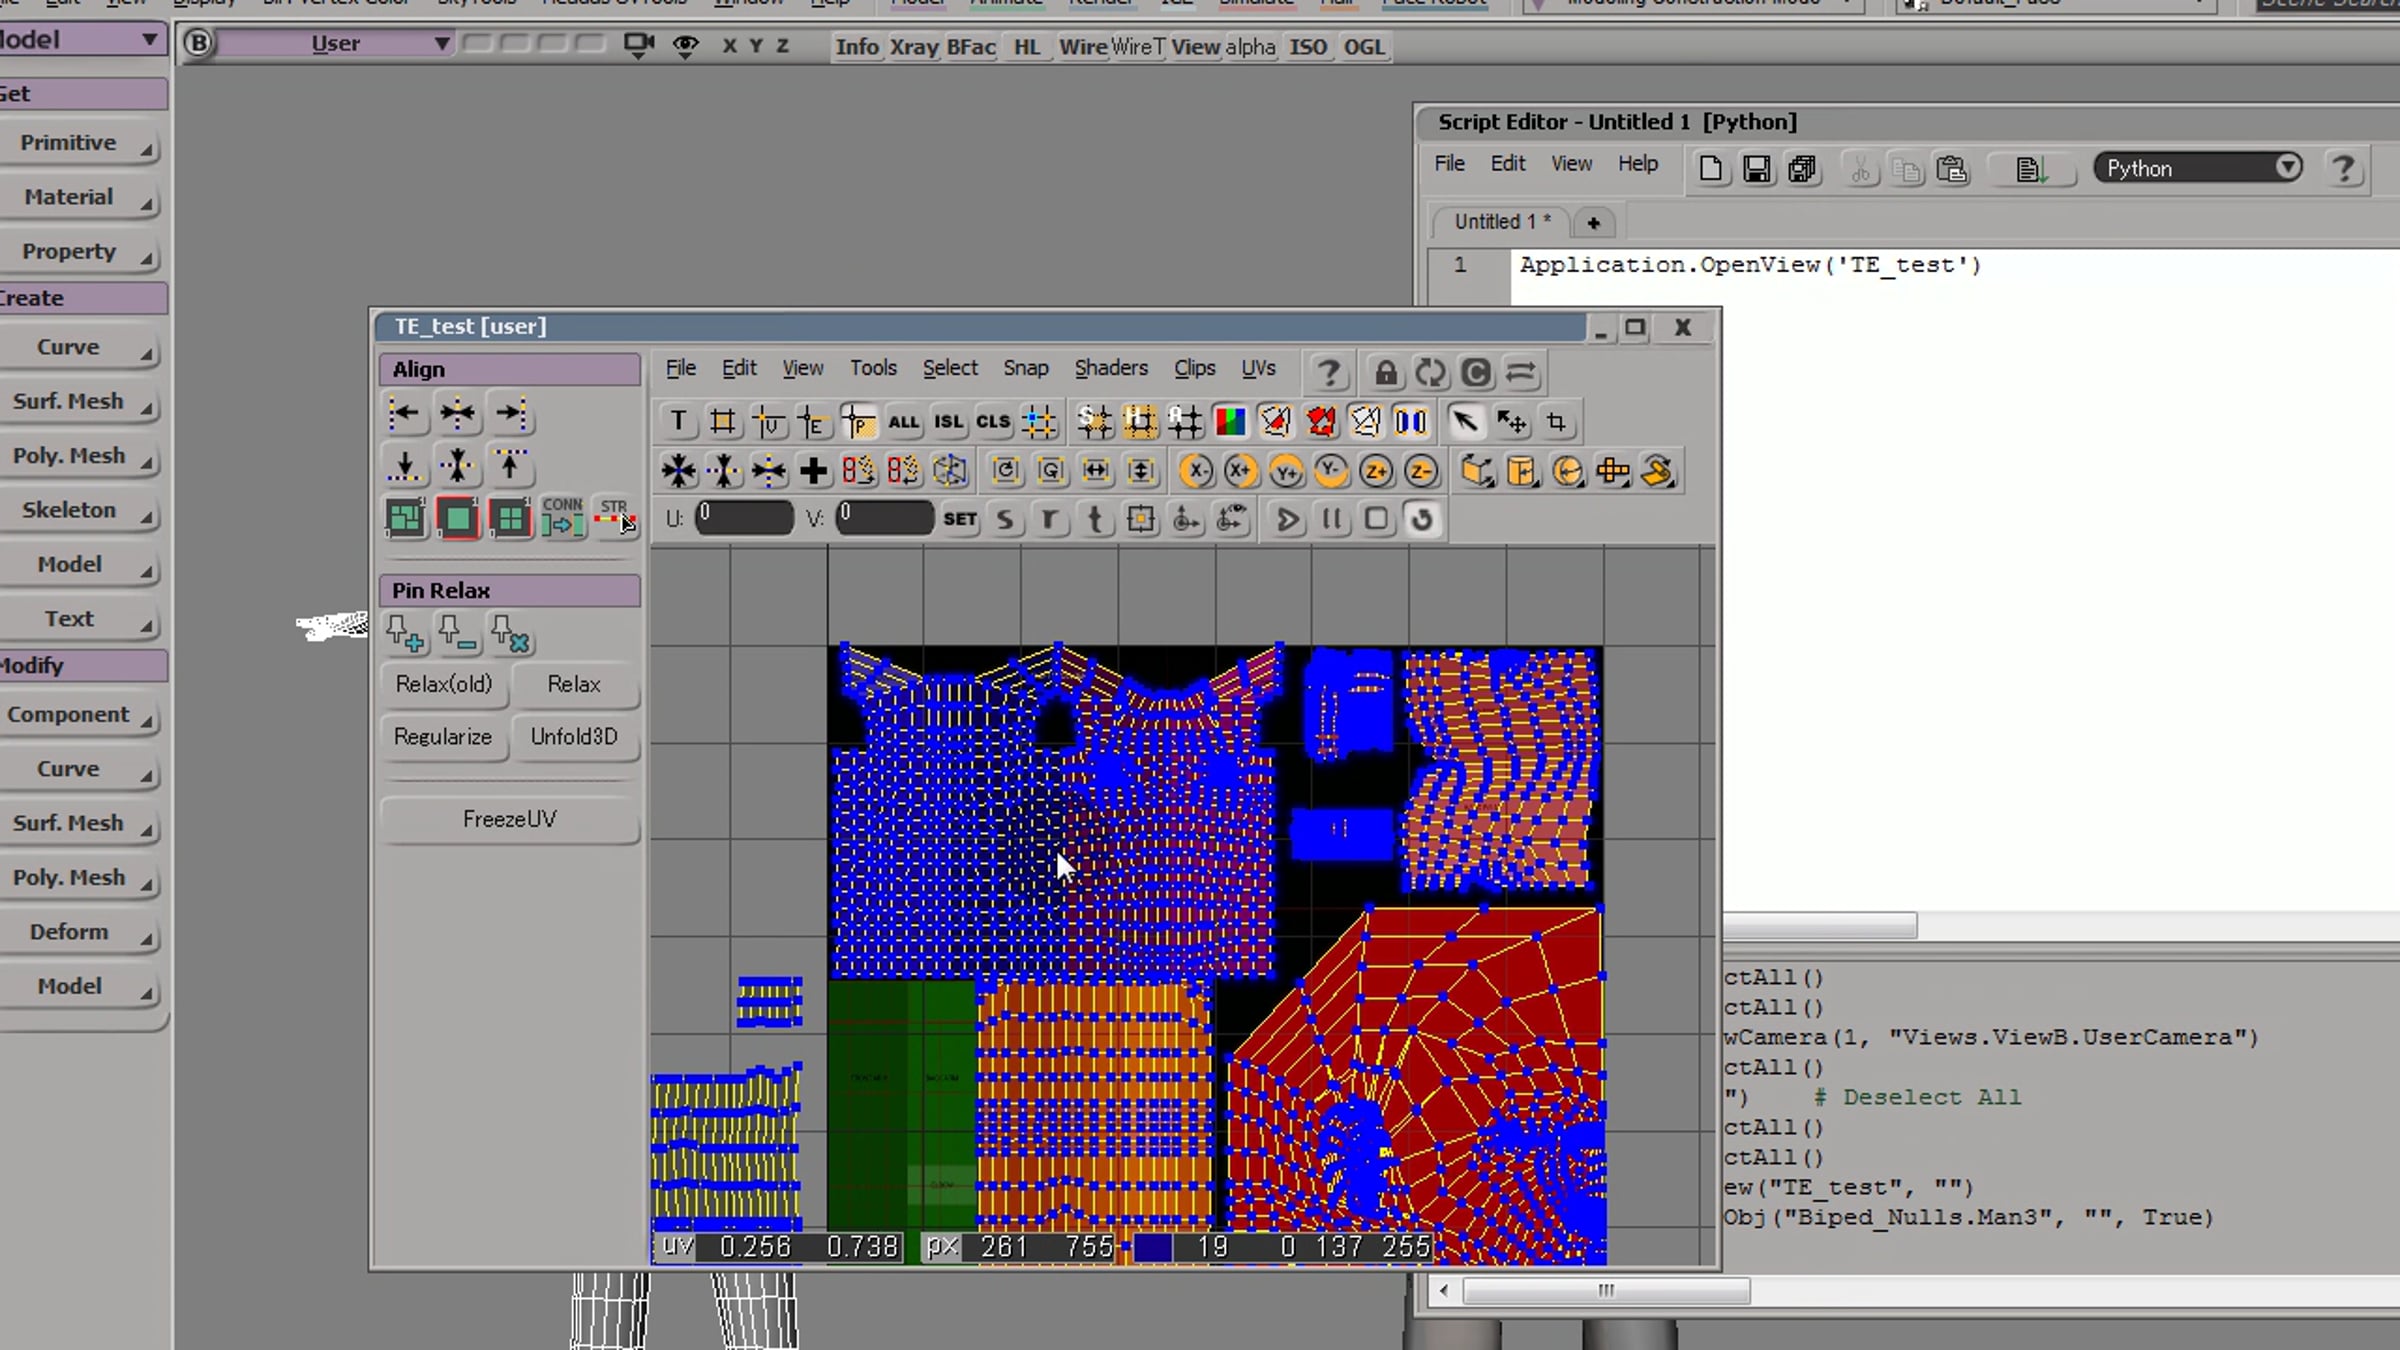Toggle the loop playback button

click(1422, 519)
